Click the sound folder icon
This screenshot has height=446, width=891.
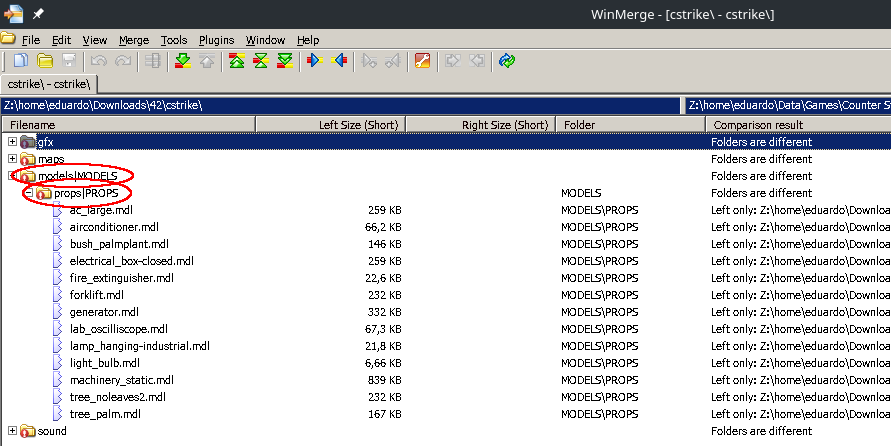27,431
